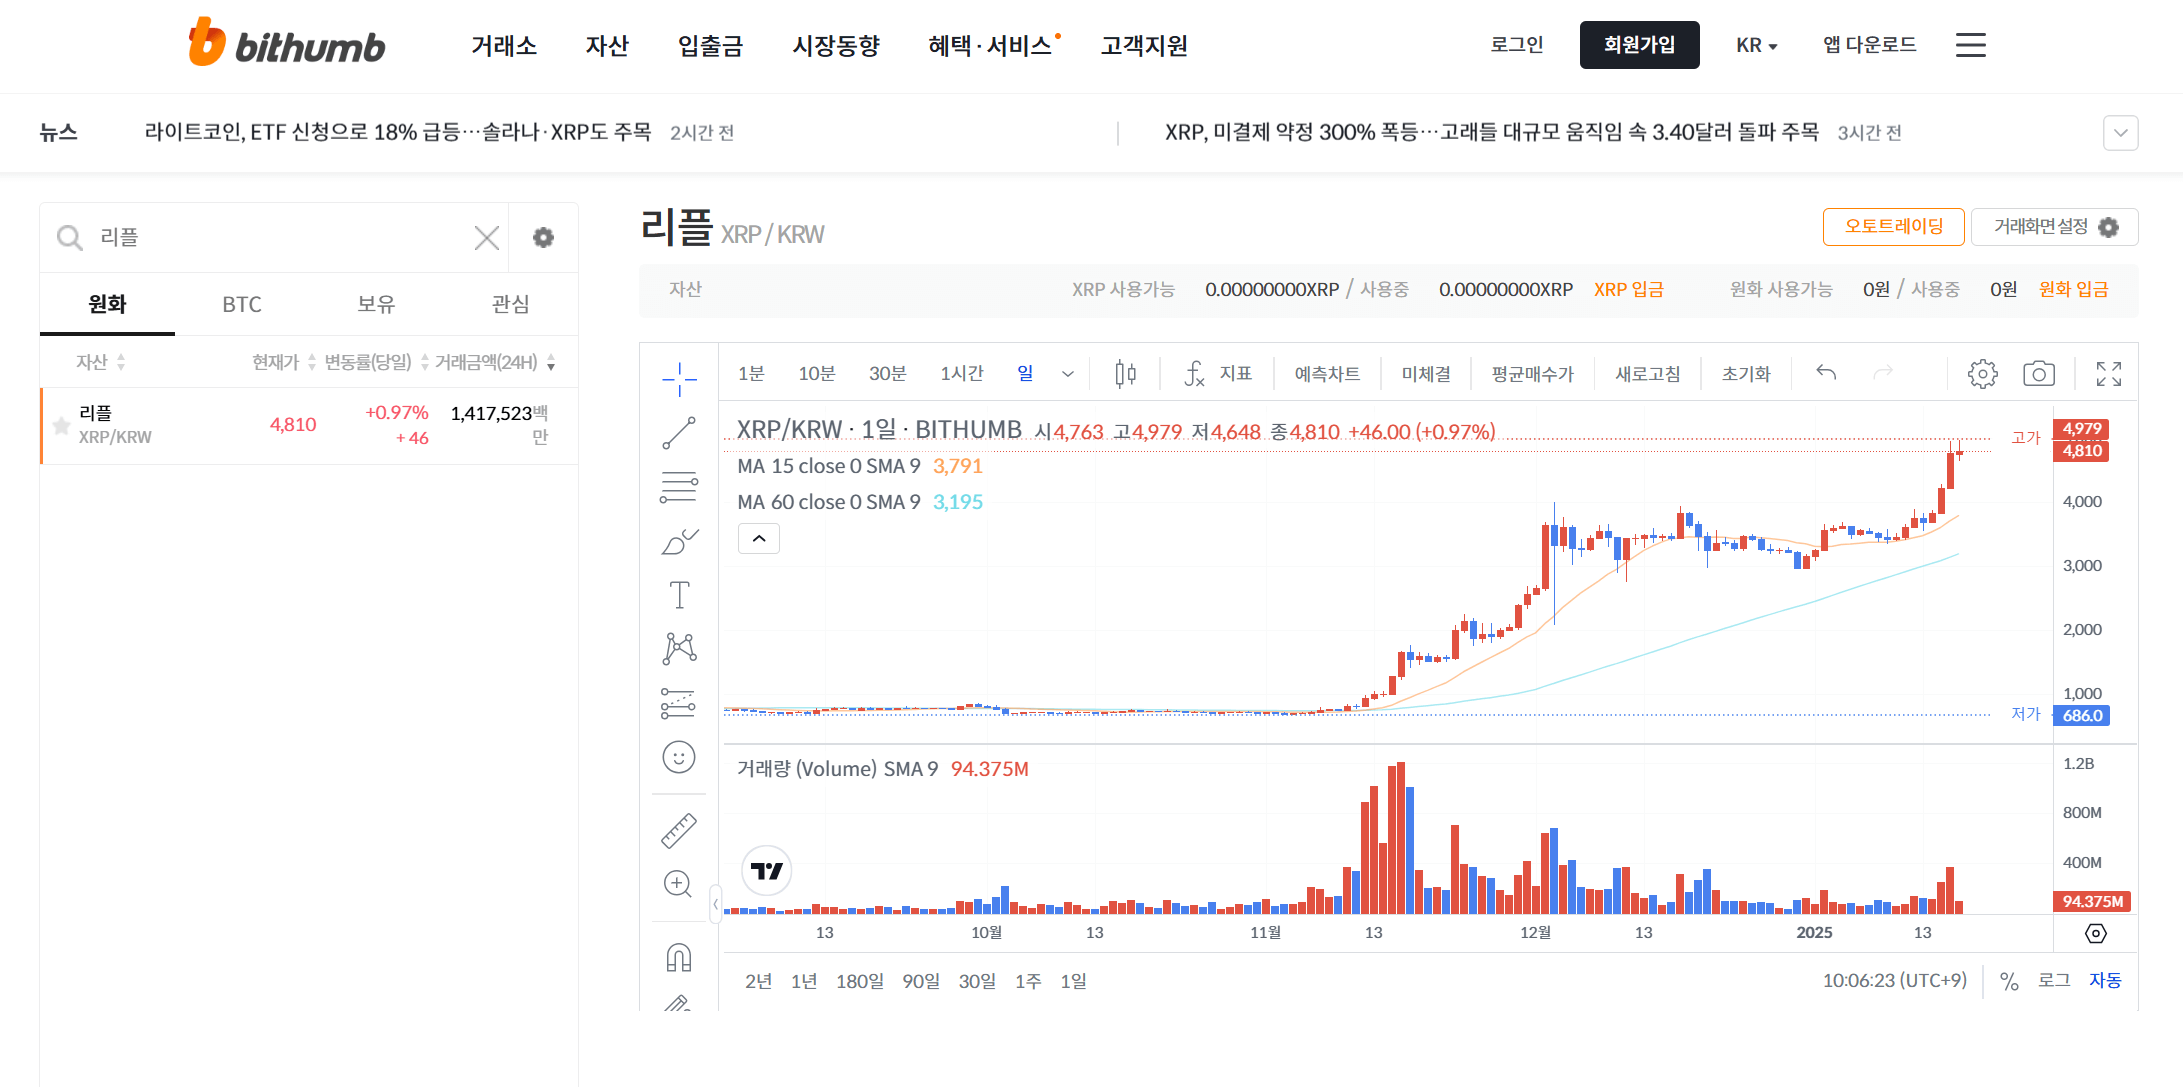Open asset list settings gear
2183x1087 pixels.
543,237
